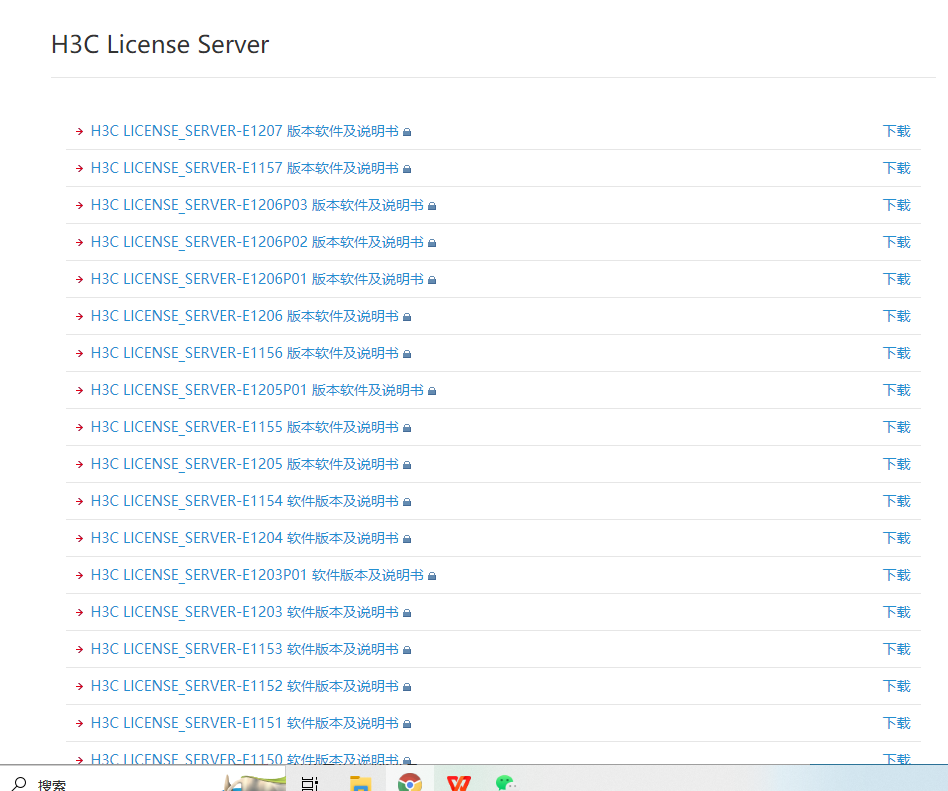This screenshot has height=791, width=948.
Task: Click the lock icon beside E1205P01 entry
Action: pyautogui.click(x=432, y=391)
